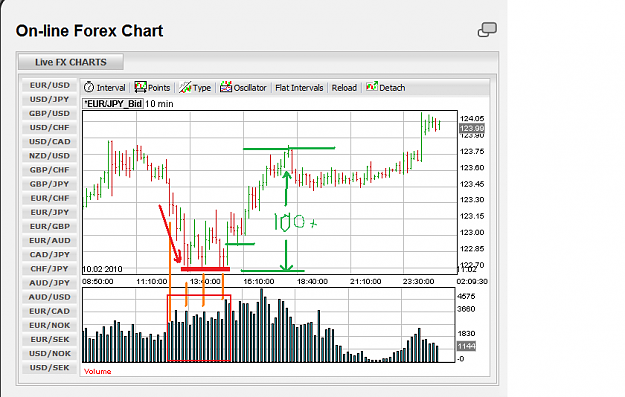
Task: Select GBP/USD currency pair
Action: click(49, 114)
